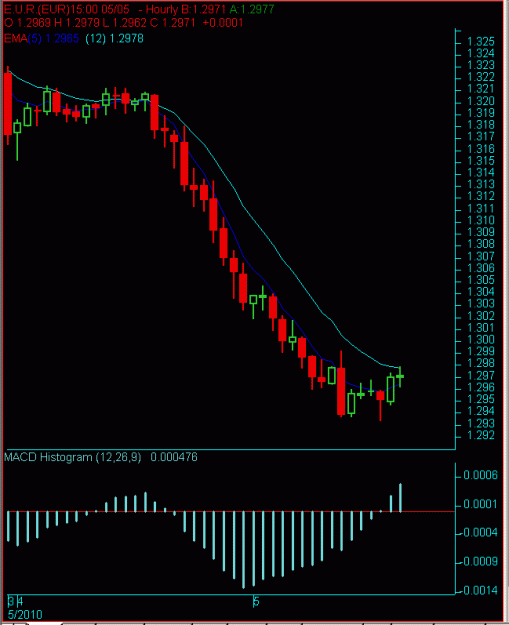Click the MACD value 0.000476
Image resolution: width=509 pixels, height=625 pixels.
click(174, 457)
